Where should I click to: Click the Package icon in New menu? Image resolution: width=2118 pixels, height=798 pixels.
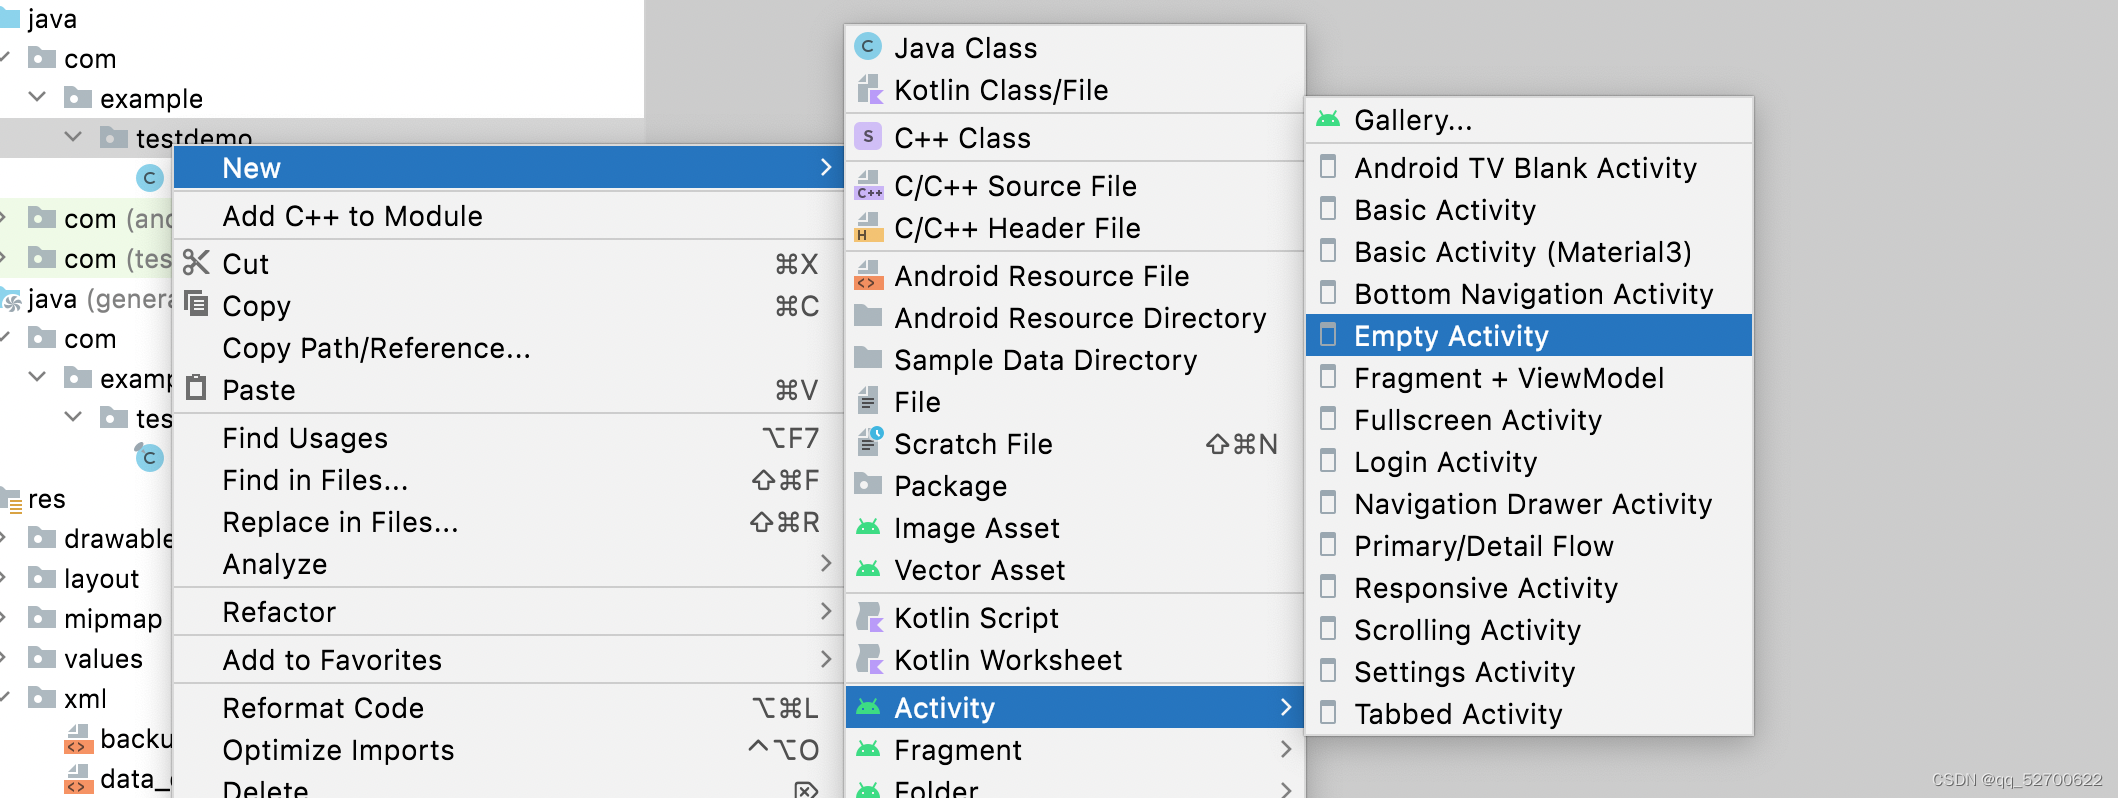coord(868,485)
